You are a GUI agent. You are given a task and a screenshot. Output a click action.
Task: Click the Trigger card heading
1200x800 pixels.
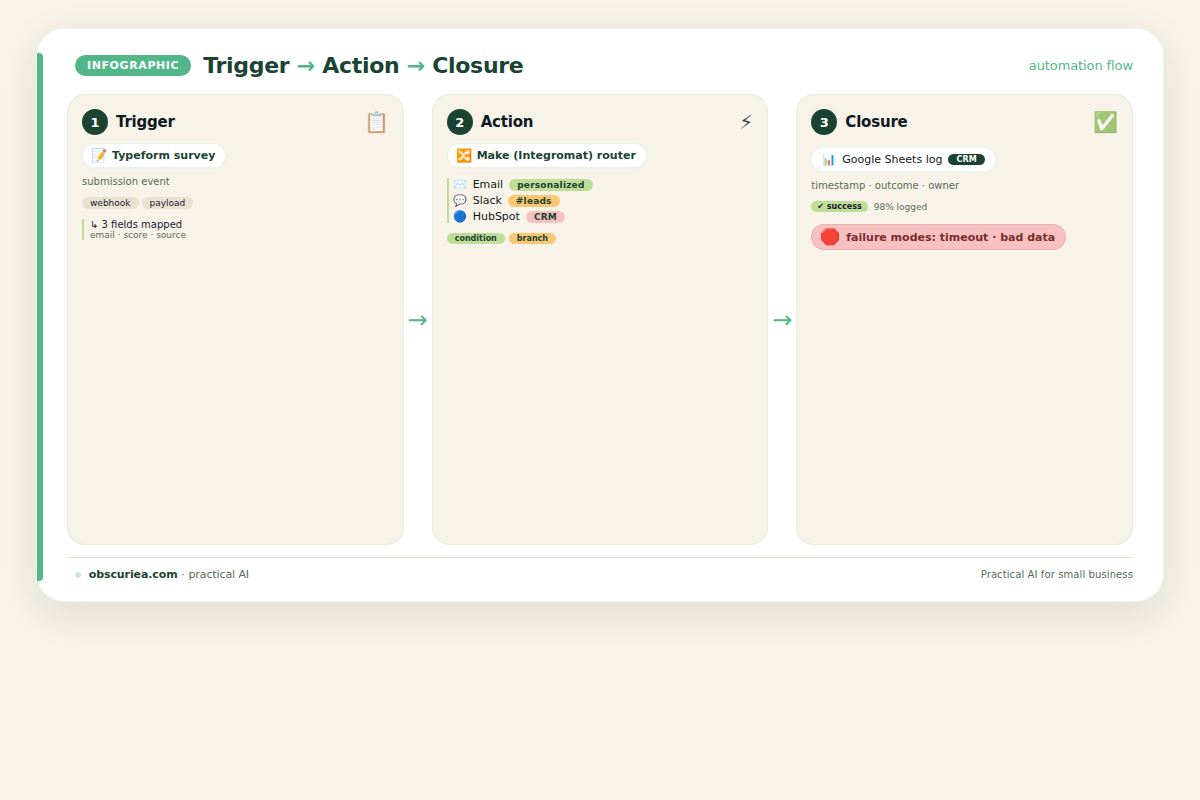pos(145,122)
